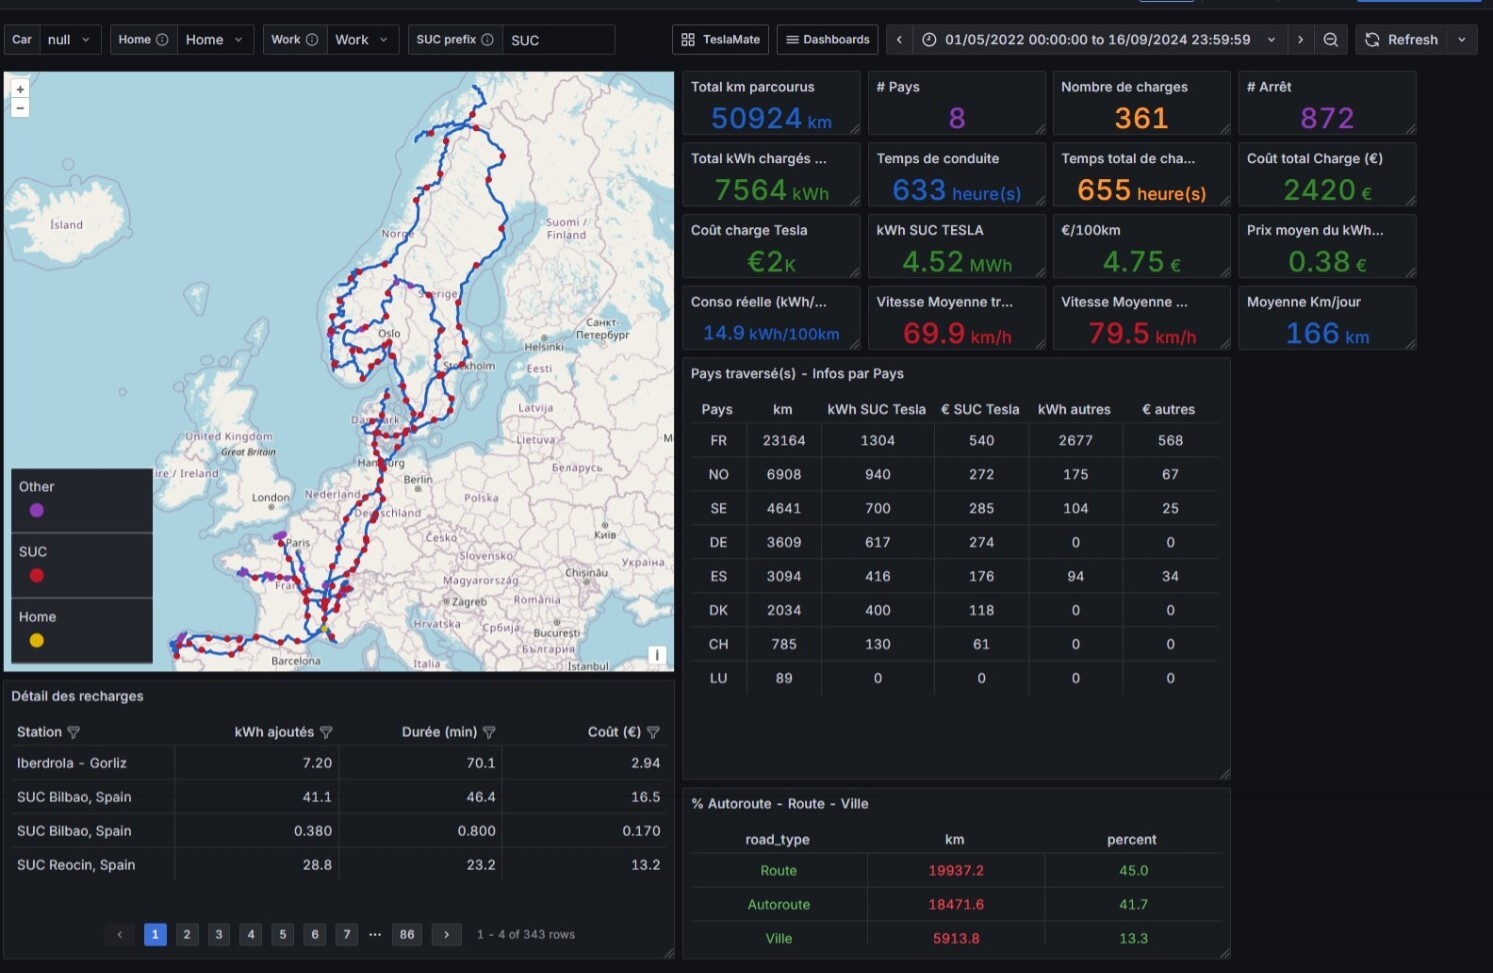Click the '361' Nombre de charges value
The image size is (1493, 973).
[x=1141, y=118]
